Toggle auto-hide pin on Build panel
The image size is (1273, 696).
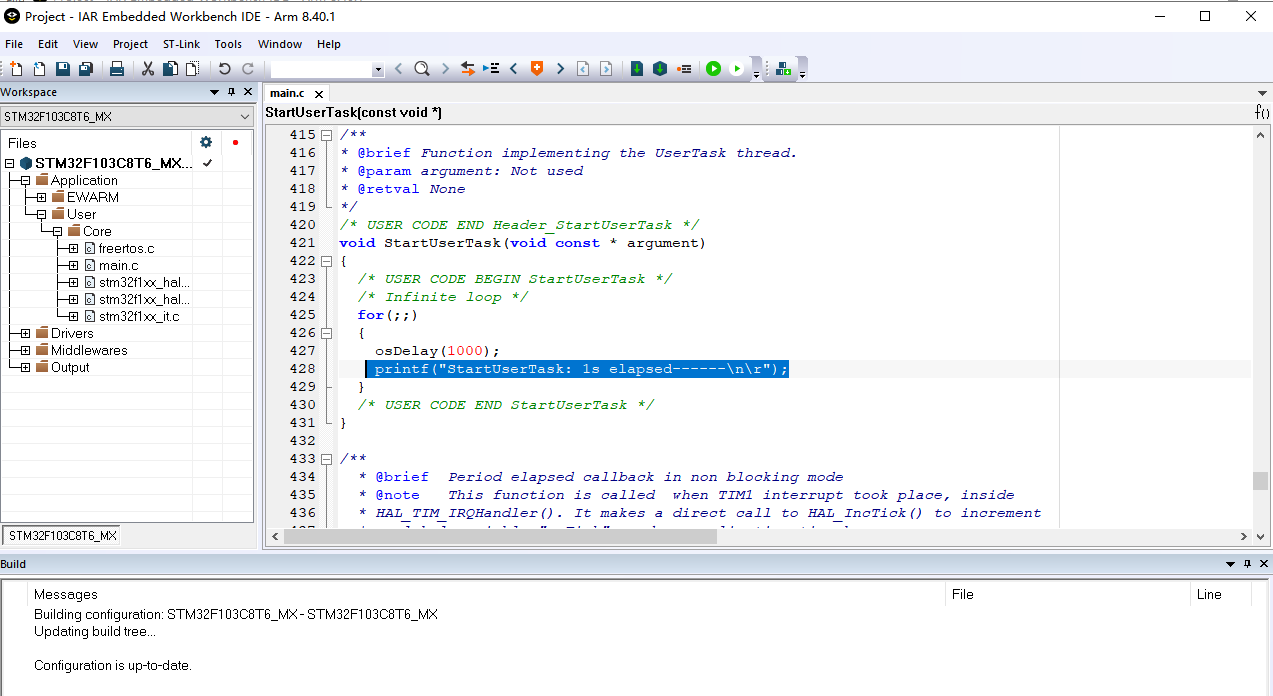pyautogui.click(x=1247, y=564)
